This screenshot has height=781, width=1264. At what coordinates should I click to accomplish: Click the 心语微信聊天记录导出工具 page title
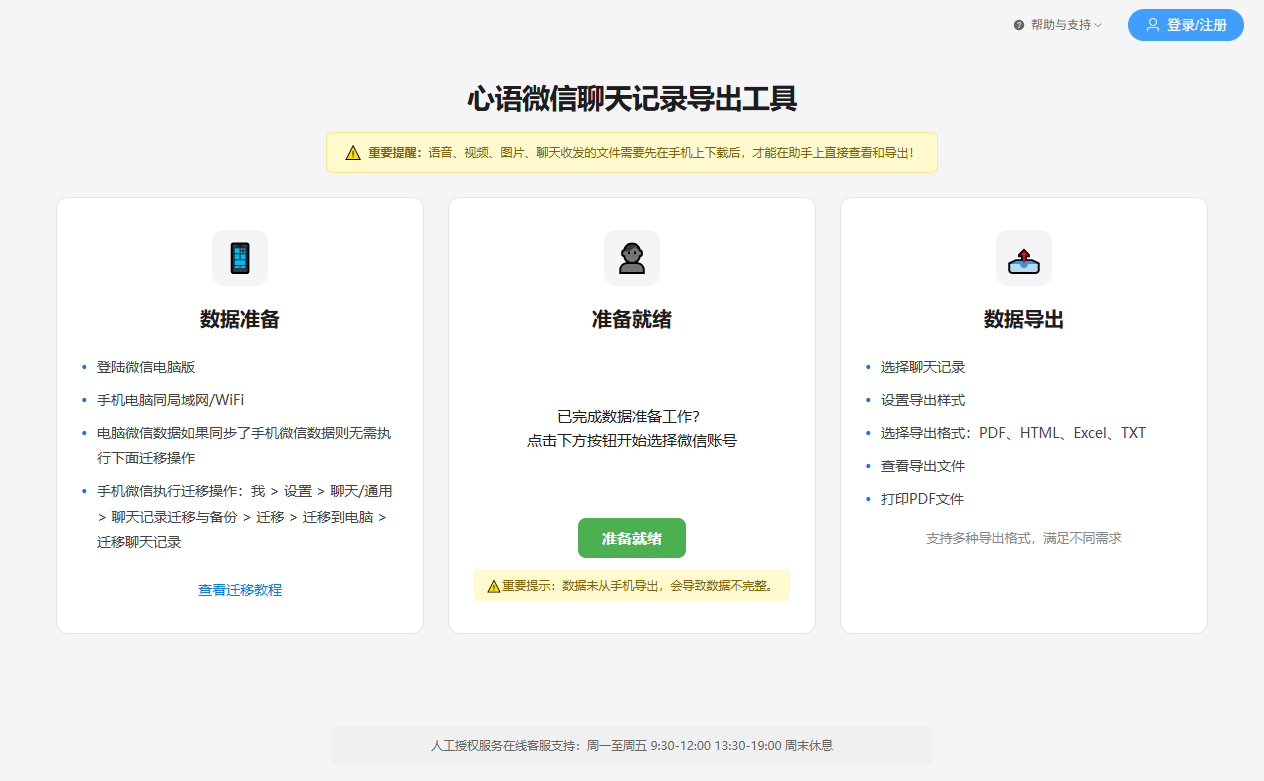[x=632, y=99]
